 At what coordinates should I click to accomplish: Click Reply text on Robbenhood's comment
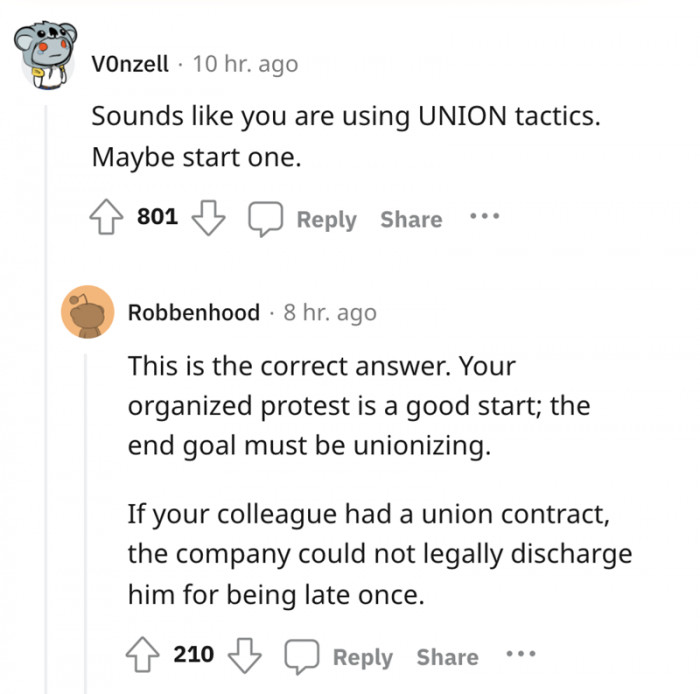(363, 657)
